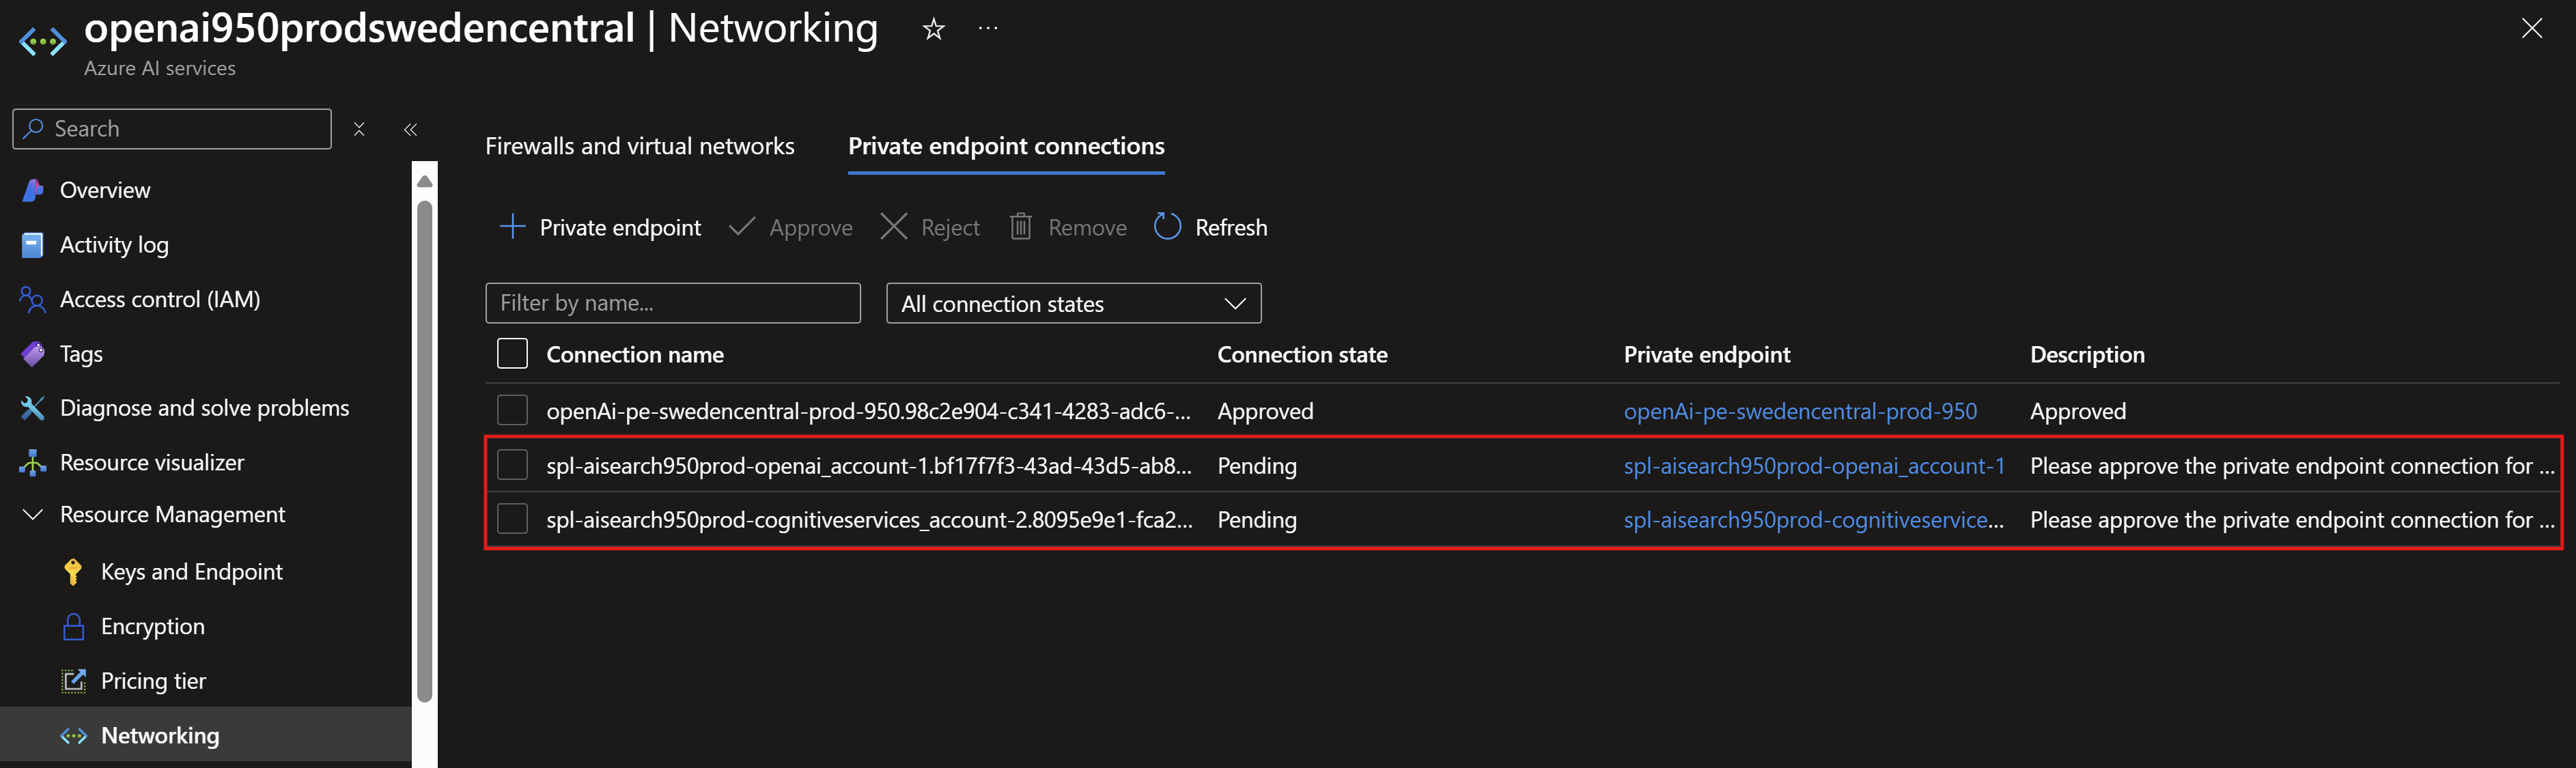Screen dimensions: 2576x768
Task: Collapse the sidebar menu with double chevron
Action: tap(410, 129)
